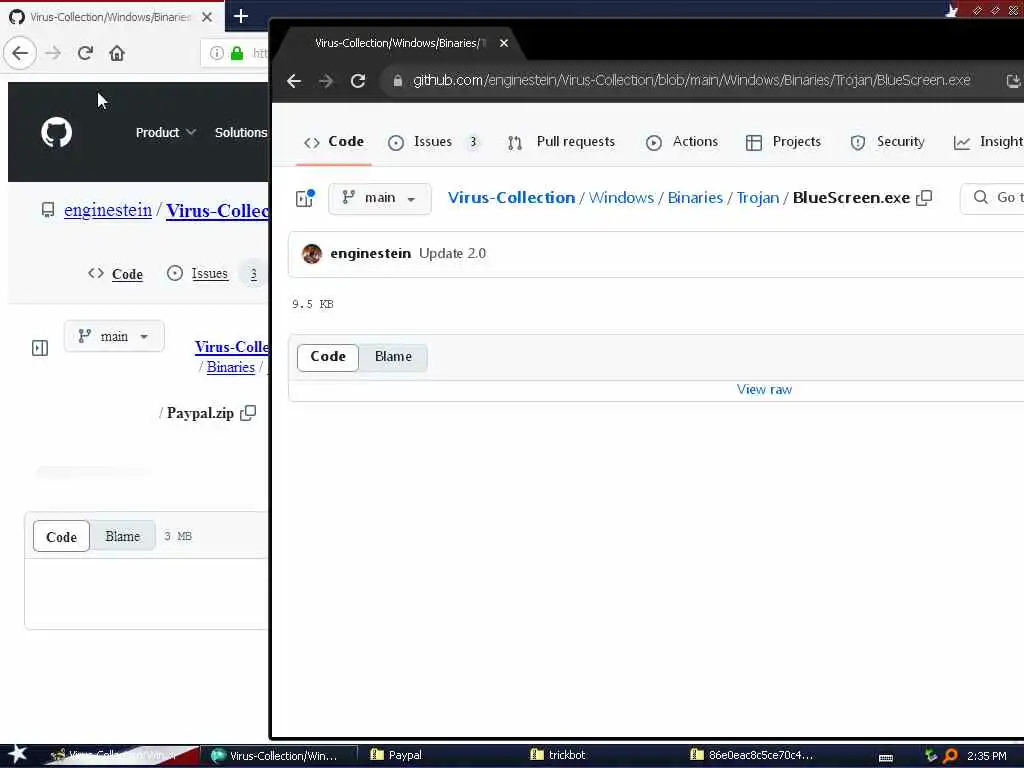This screenshot has width=1024, height=768.
Task: Open the Actions tab
Action: coord(682,142)
